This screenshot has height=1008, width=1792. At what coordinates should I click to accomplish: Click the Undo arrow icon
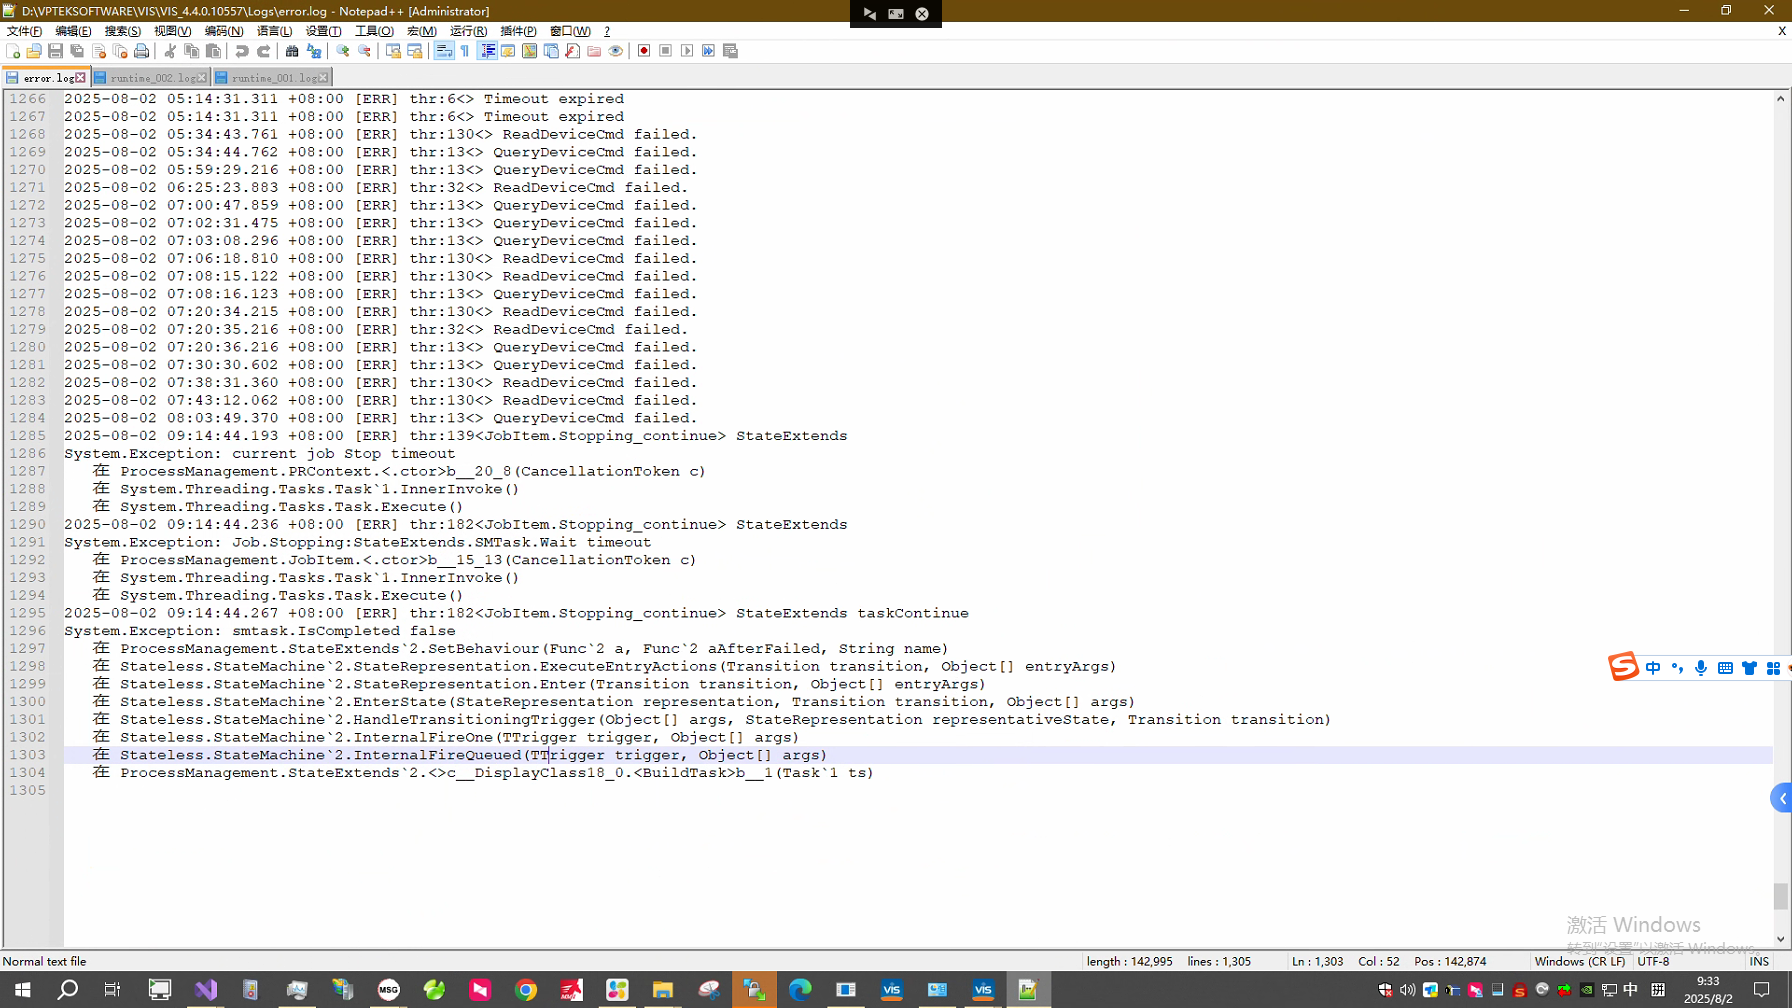[242, 51]
